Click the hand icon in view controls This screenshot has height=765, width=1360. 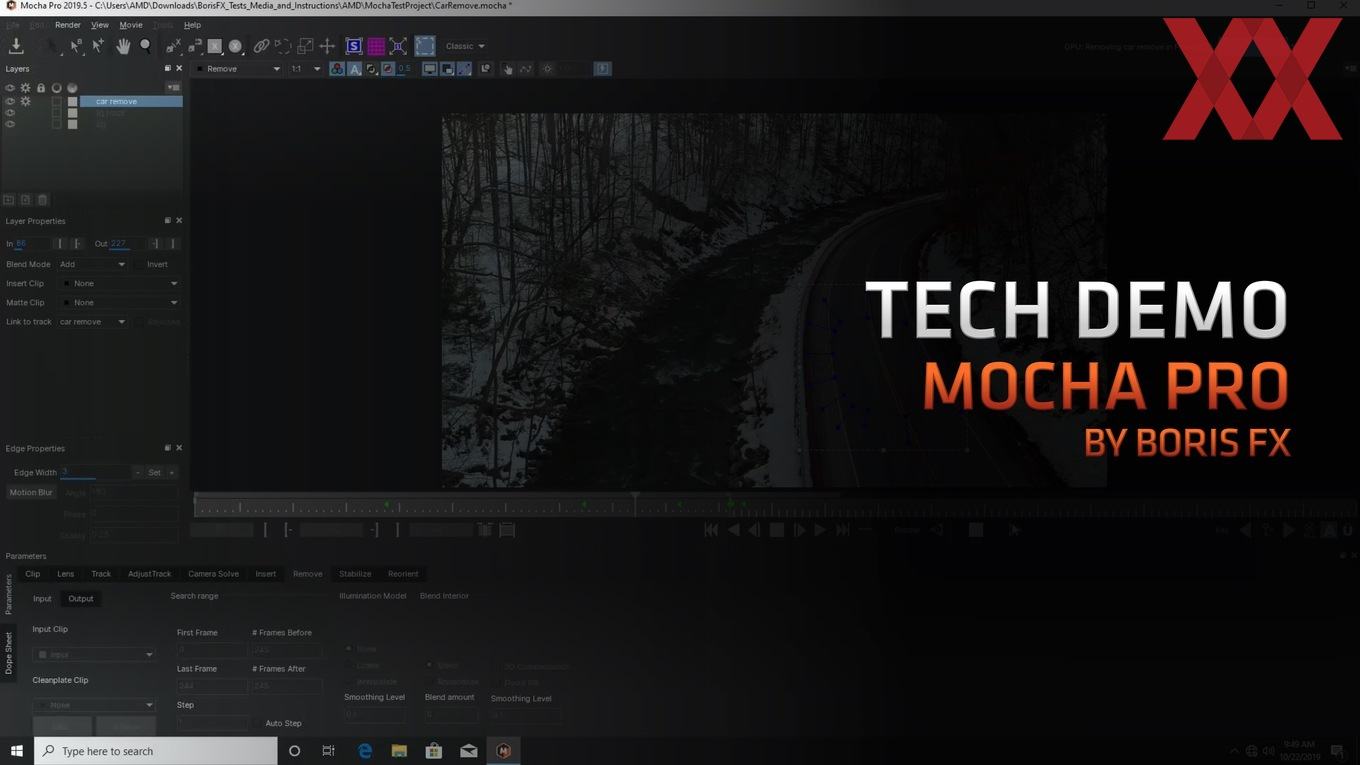pos(508,69)
